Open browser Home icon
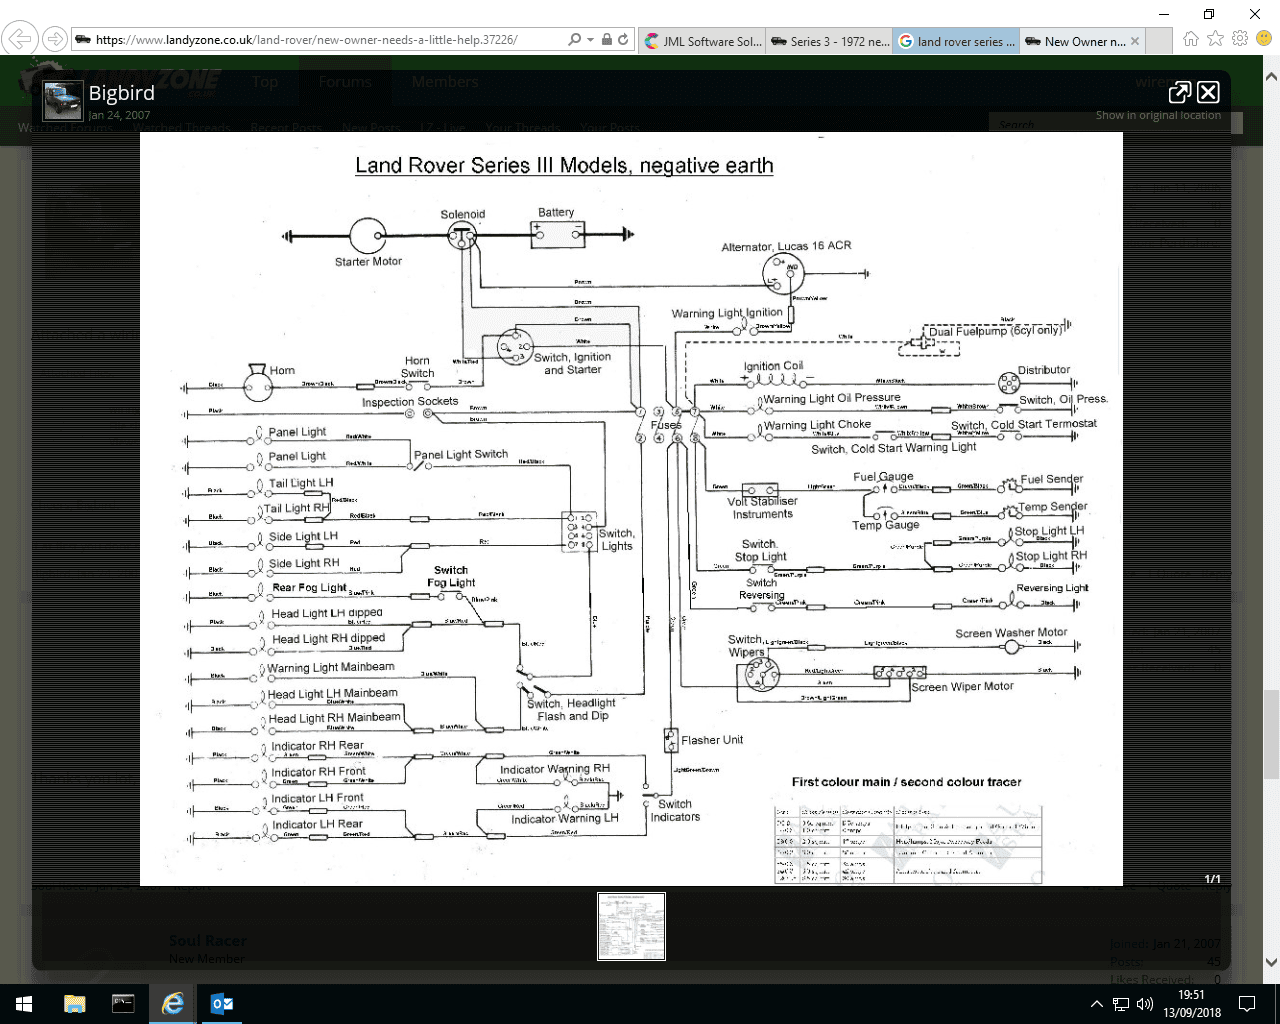This screenshot has width=1280, height=1024. click(x=1190, y=39)
